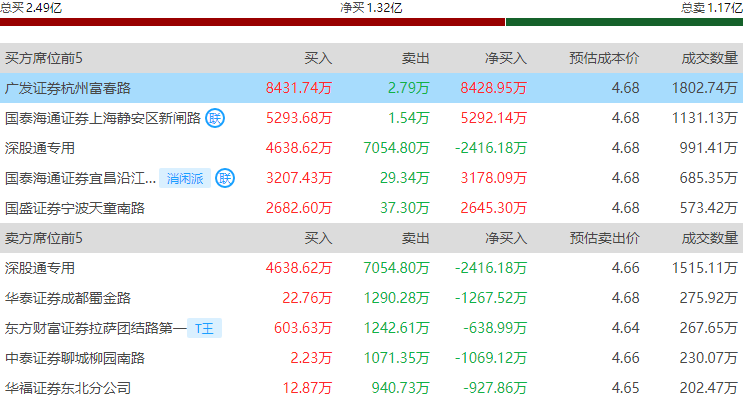Click the 买方席位前5 header
The width and height of the screenshot is (743, 401).
point(44,58)
